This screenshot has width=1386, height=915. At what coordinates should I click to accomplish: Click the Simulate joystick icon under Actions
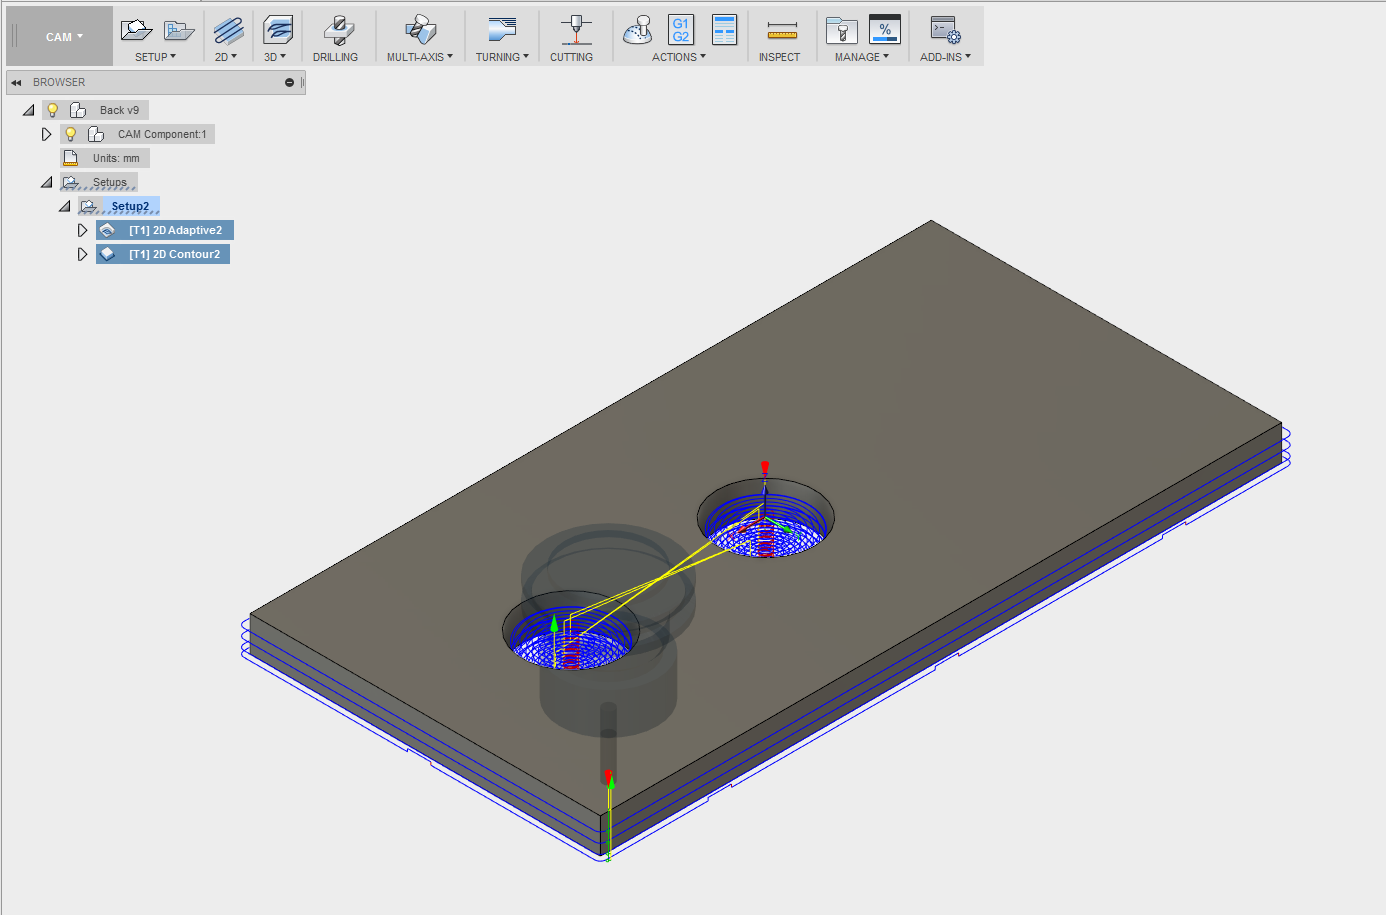[x=637, y=31]
